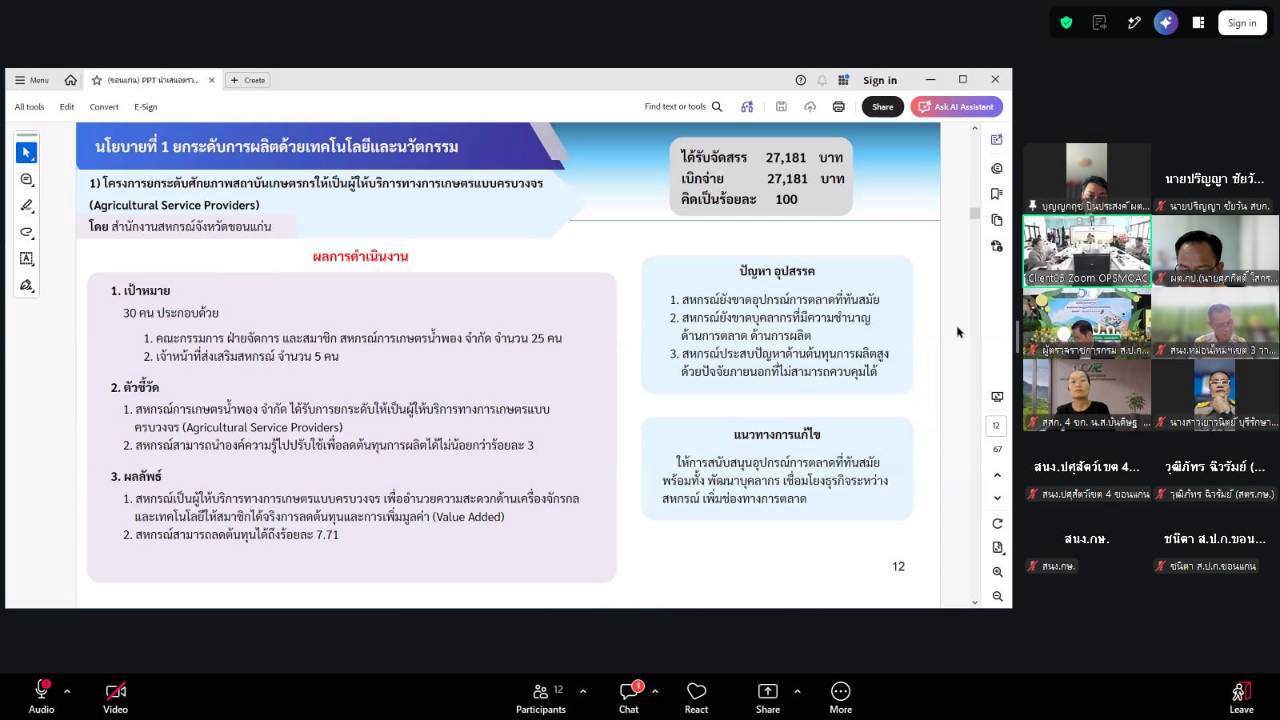
Task: Click the current page number box 12
Action: [996, 426]
